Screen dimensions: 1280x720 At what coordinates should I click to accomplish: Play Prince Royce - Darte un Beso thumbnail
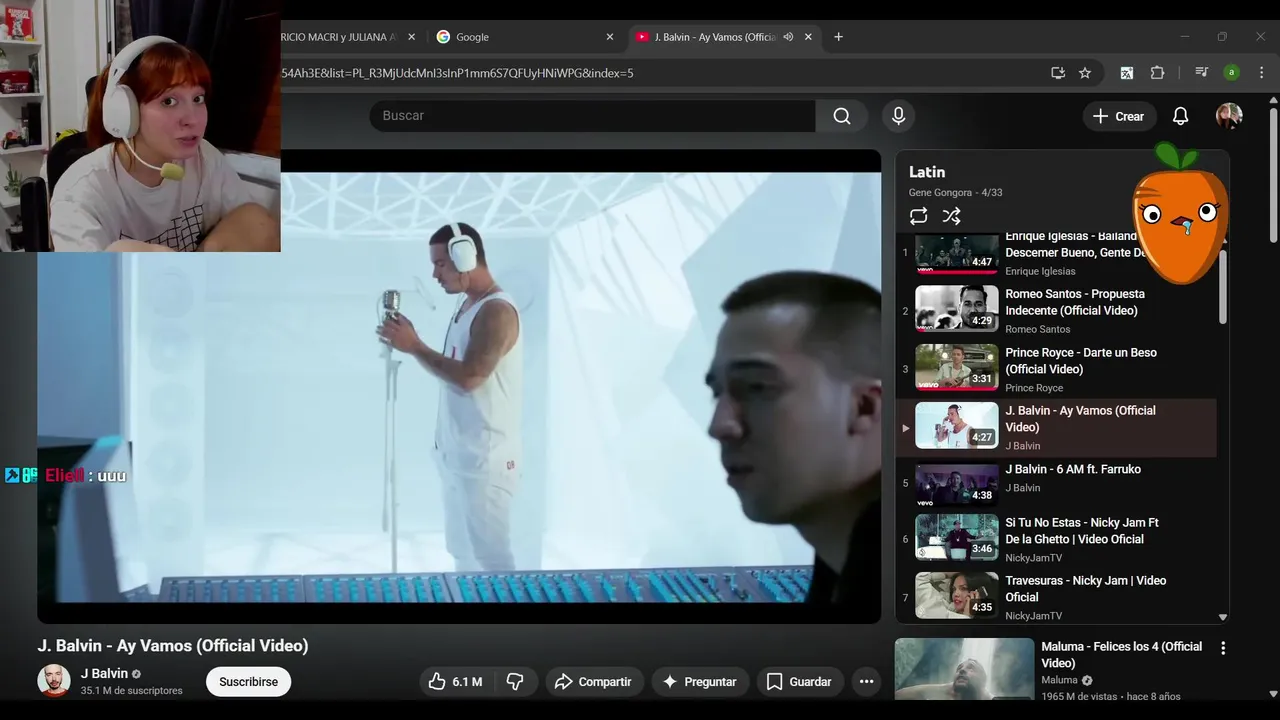957,367
